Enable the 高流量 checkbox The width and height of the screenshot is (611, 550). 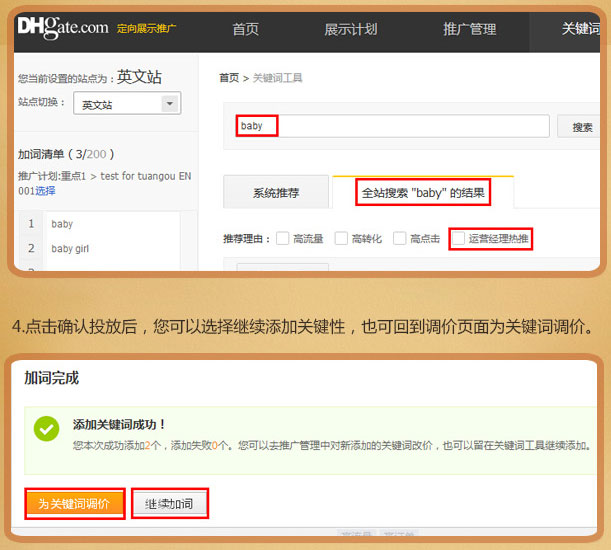tap(283, 238)
